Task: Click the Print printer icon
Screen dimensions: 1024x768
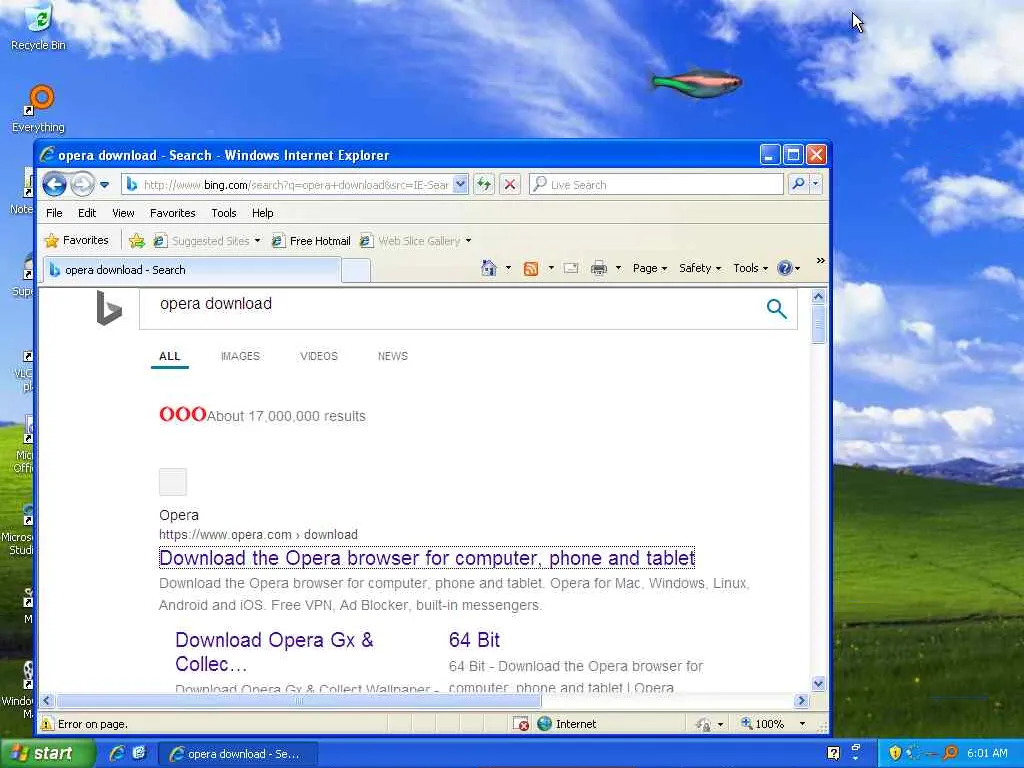Action: 599,268
